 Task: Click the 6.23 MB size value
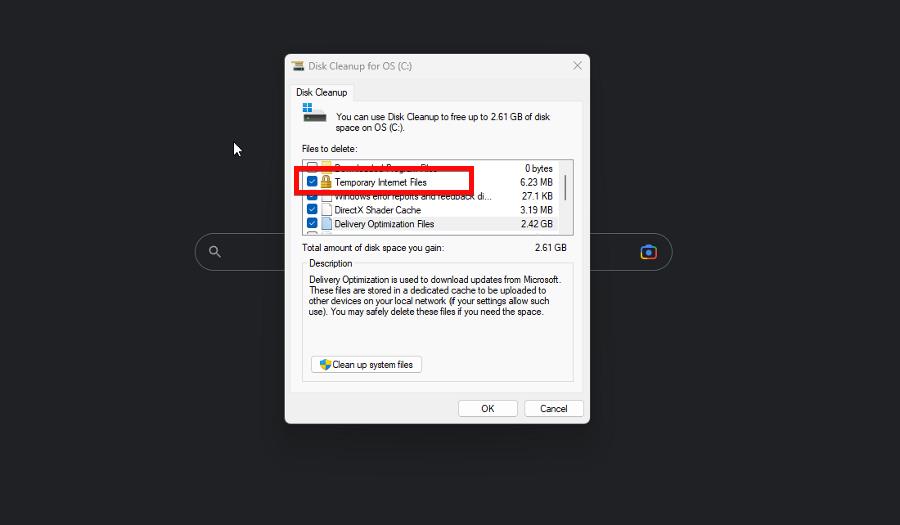pos(536,182)
